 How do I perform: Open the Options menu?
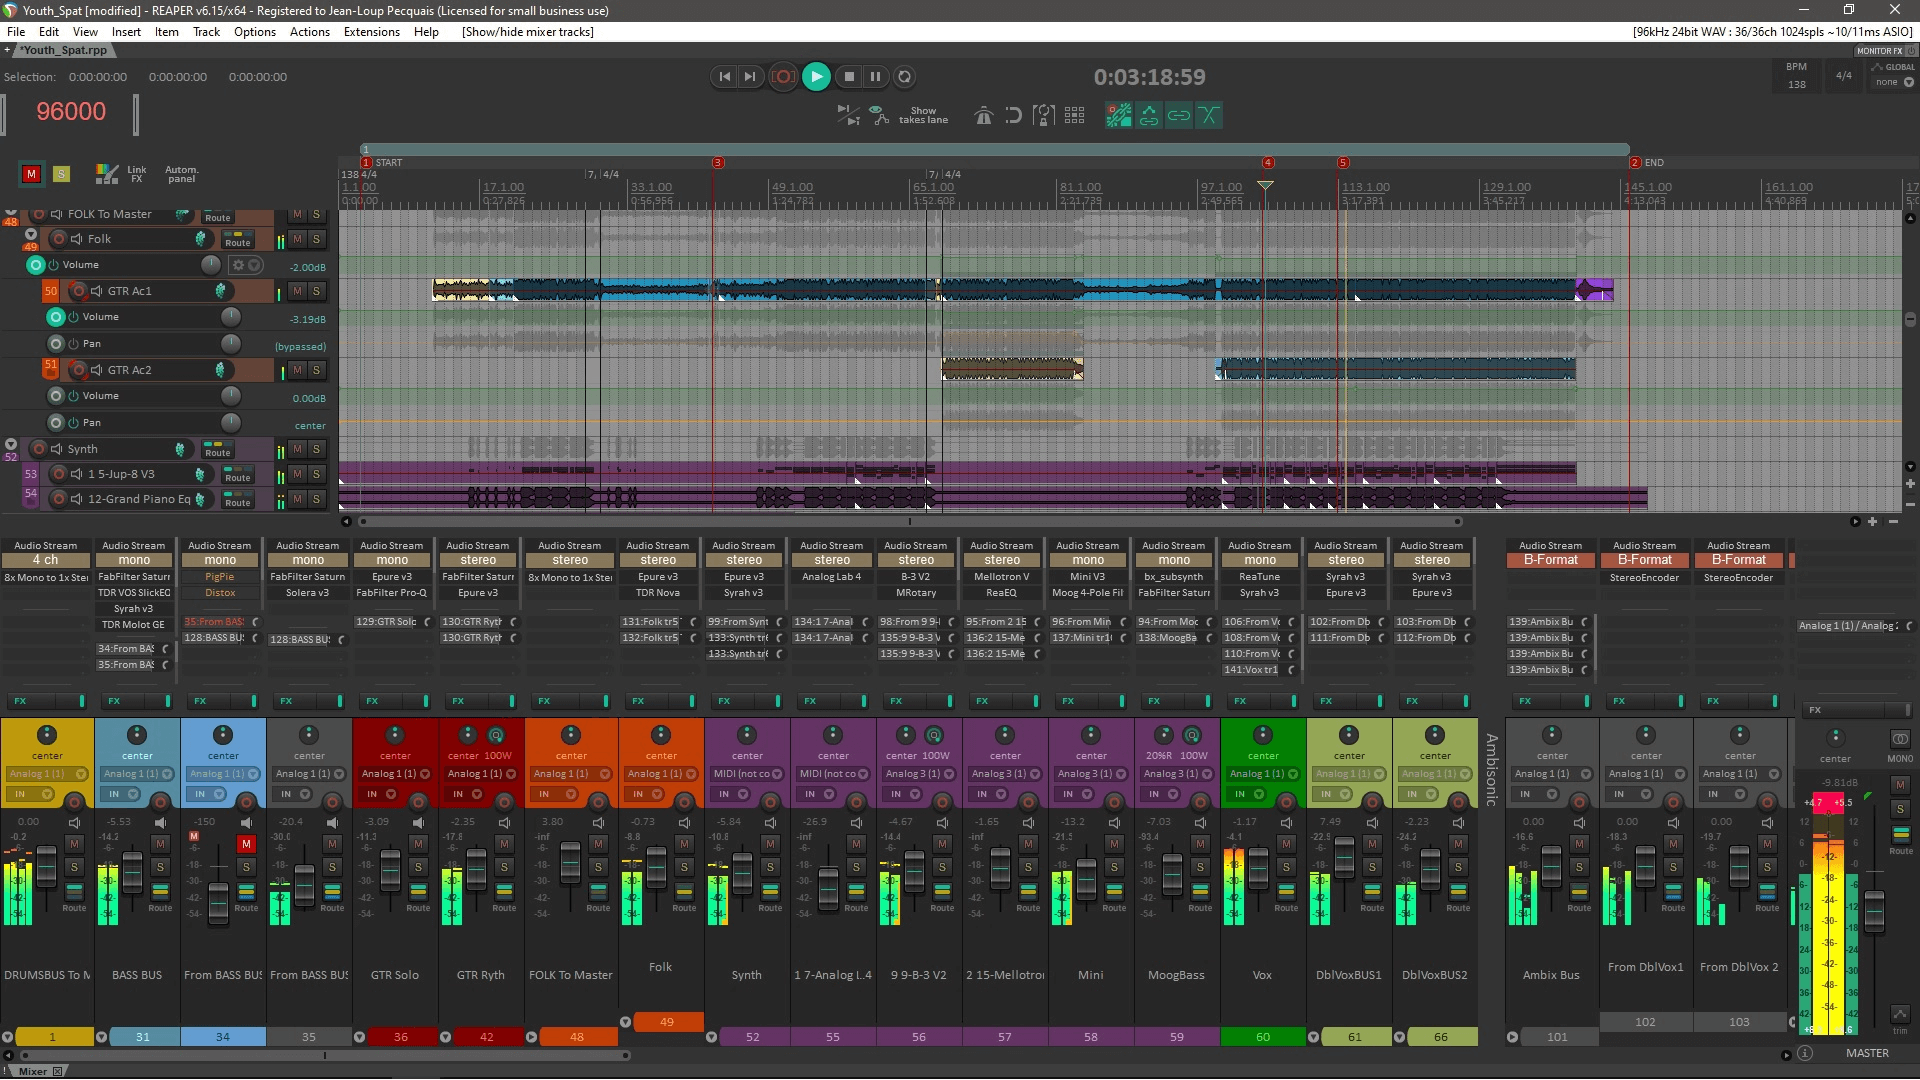coord(255,30)
